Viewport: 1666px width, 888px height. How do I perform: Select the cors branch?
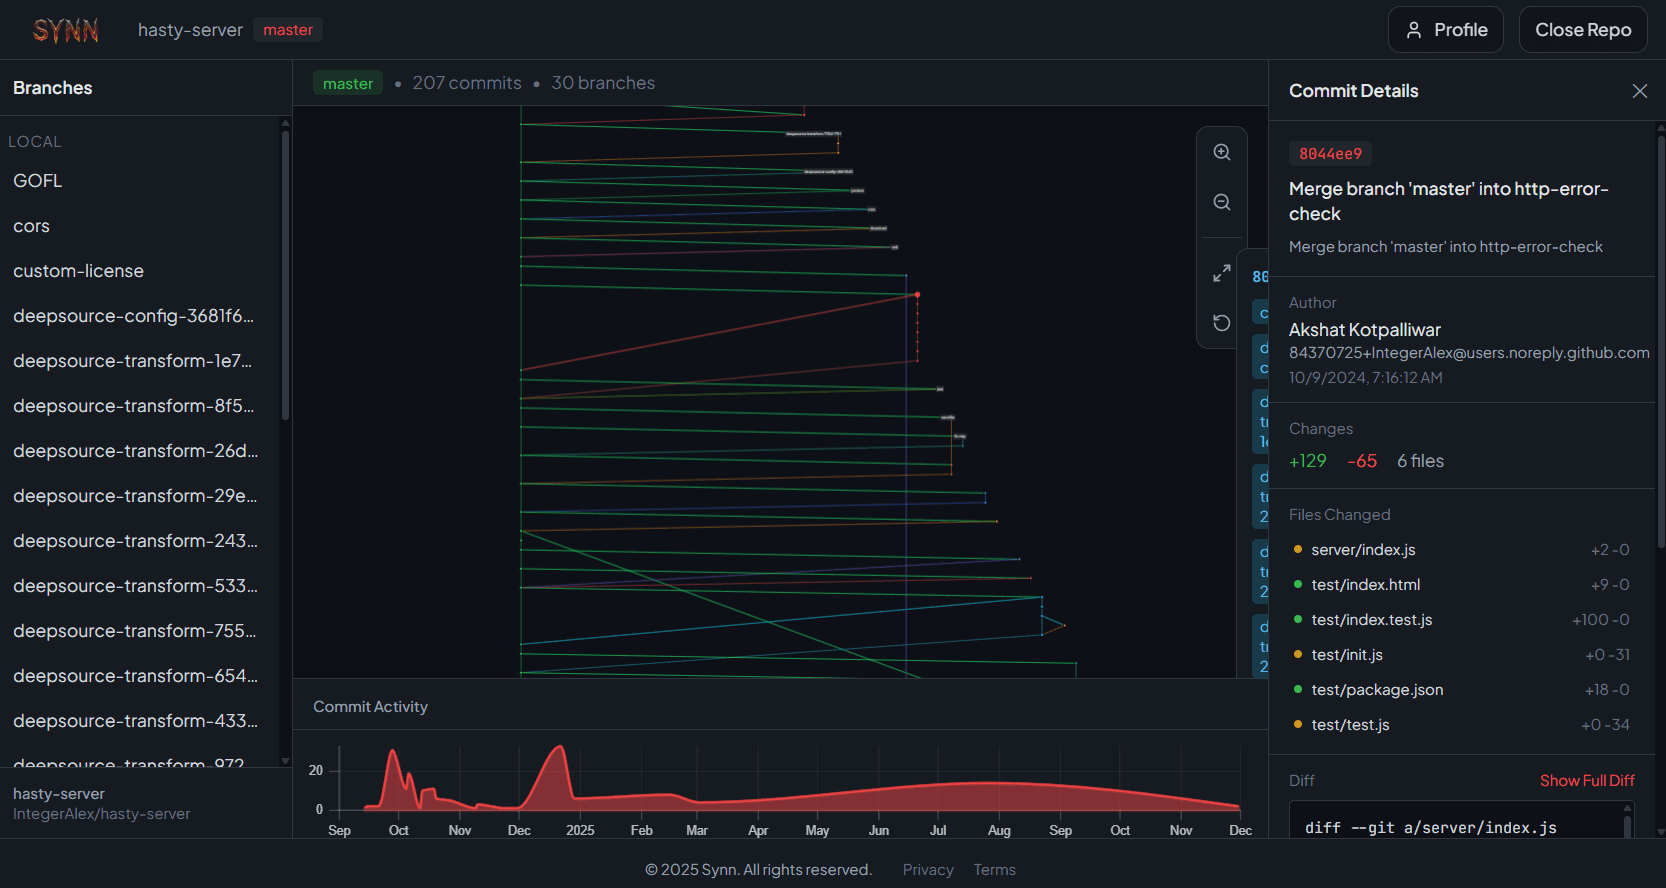click(x=31, y=226)
